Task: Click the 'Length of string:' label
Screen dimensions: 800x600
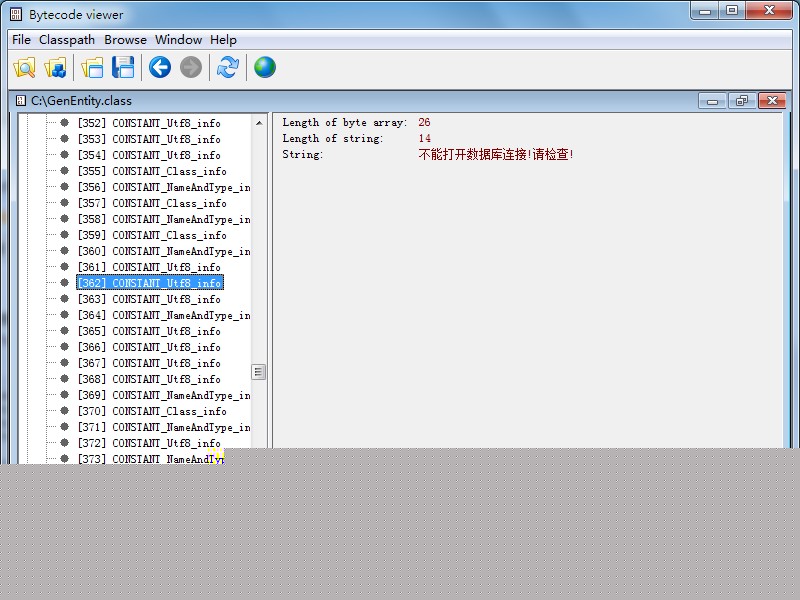Action: (332, 138)
